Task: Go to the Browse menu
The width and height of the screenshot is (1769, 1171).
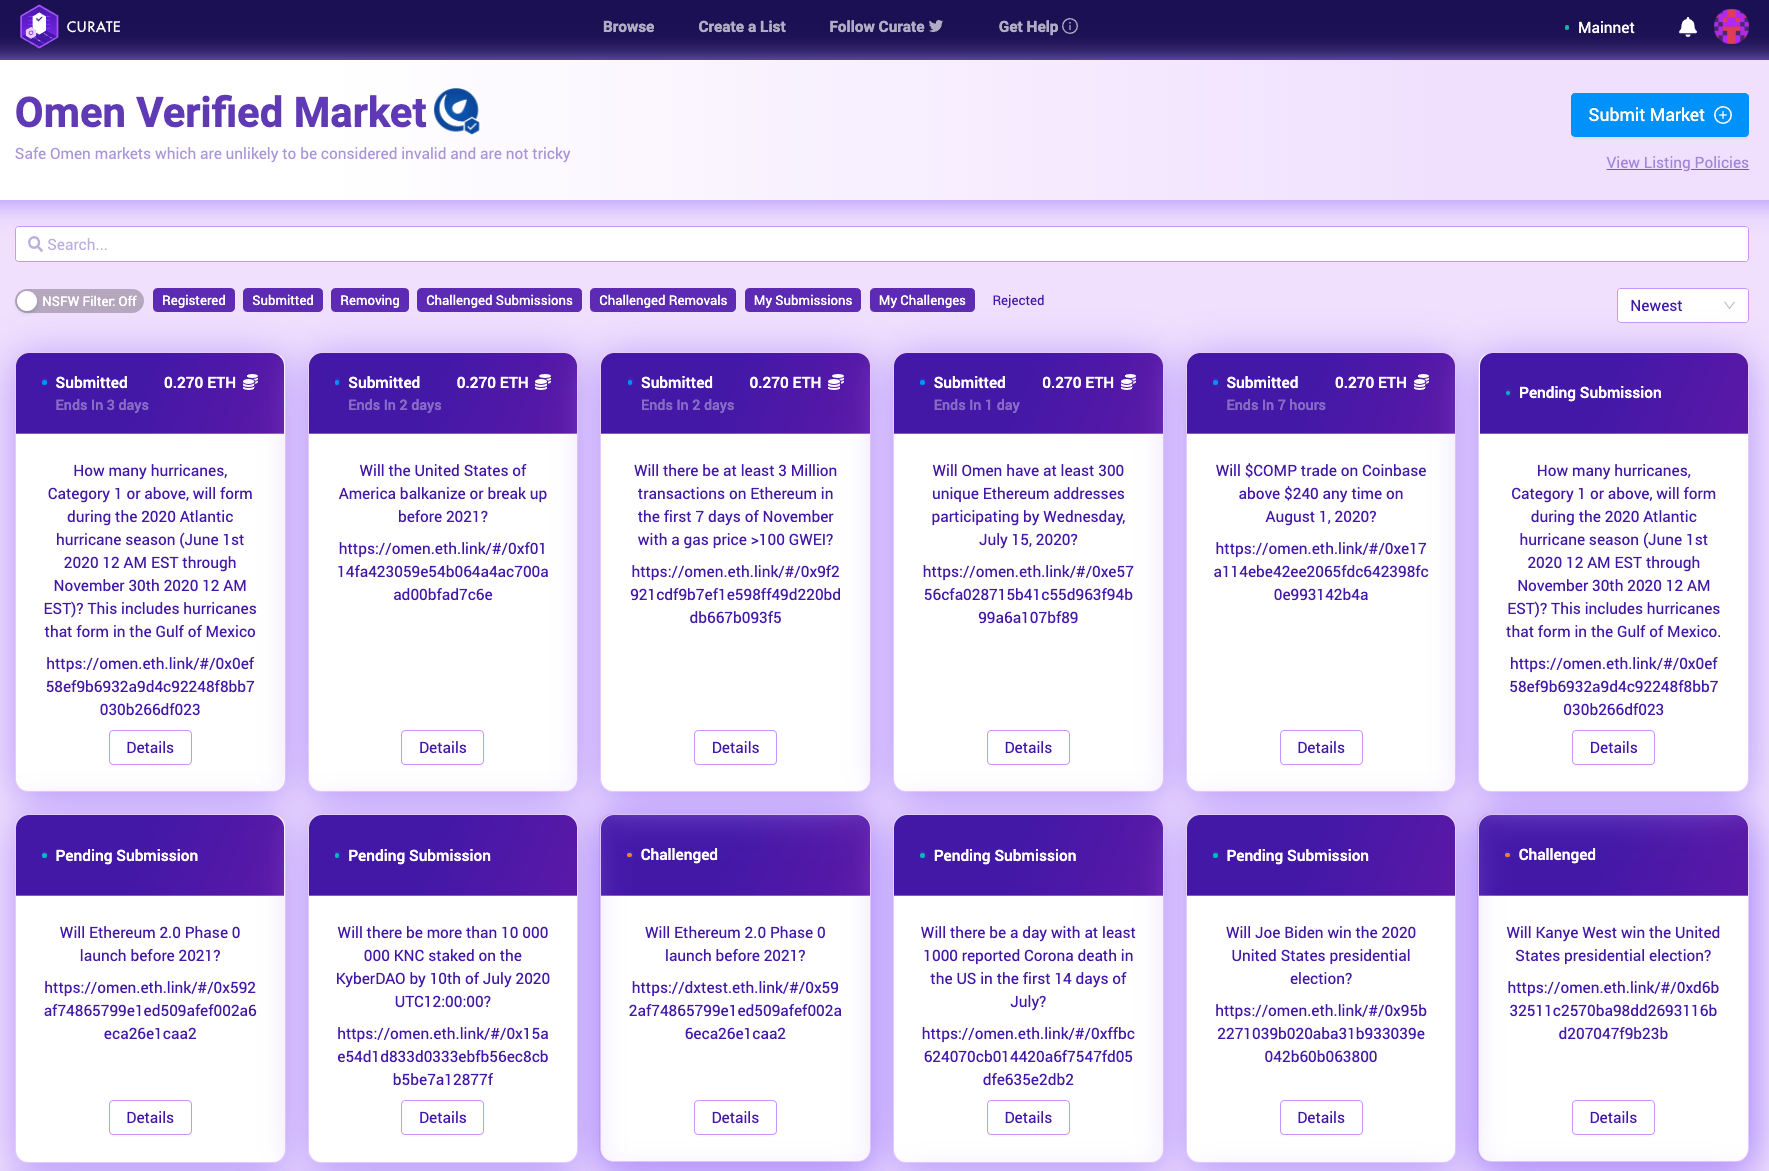Action: tap(628, 27)
